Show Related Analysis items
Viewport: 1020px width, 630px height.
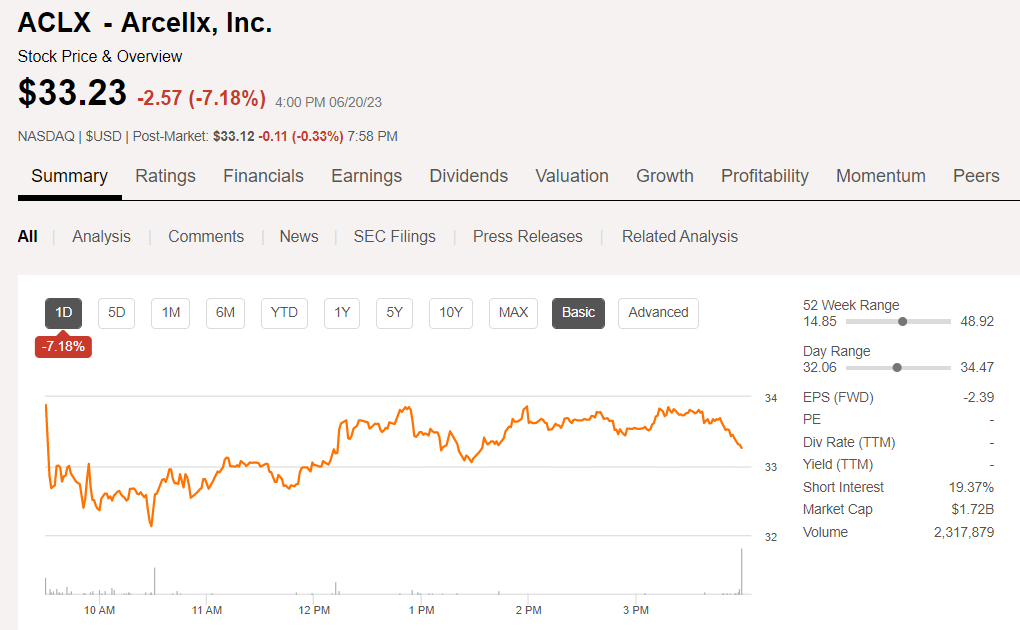(x=680, y=237)
